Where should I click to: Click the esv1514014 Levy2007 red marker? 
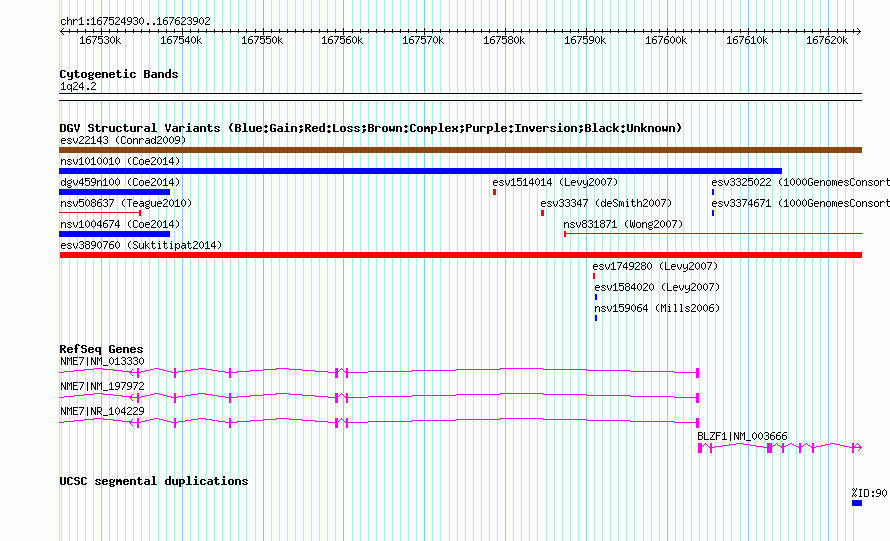pos(494,192)
